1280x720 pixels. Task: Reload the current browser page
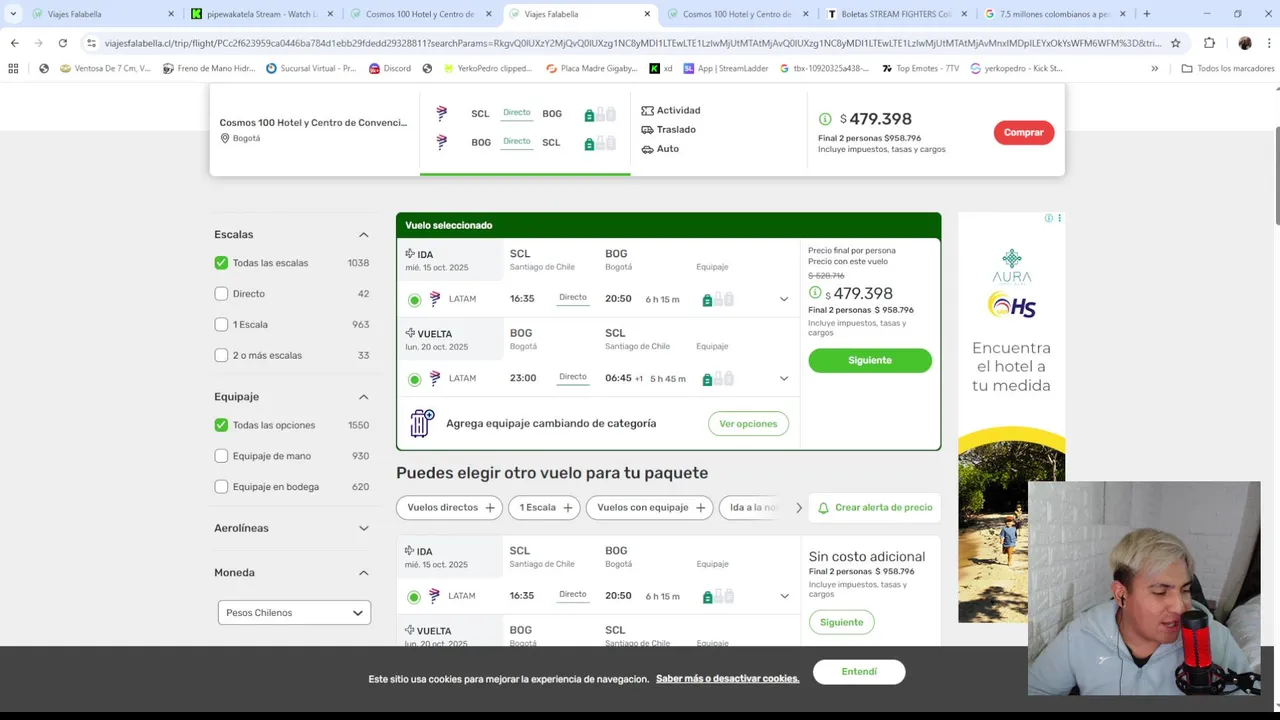[62, 43]
